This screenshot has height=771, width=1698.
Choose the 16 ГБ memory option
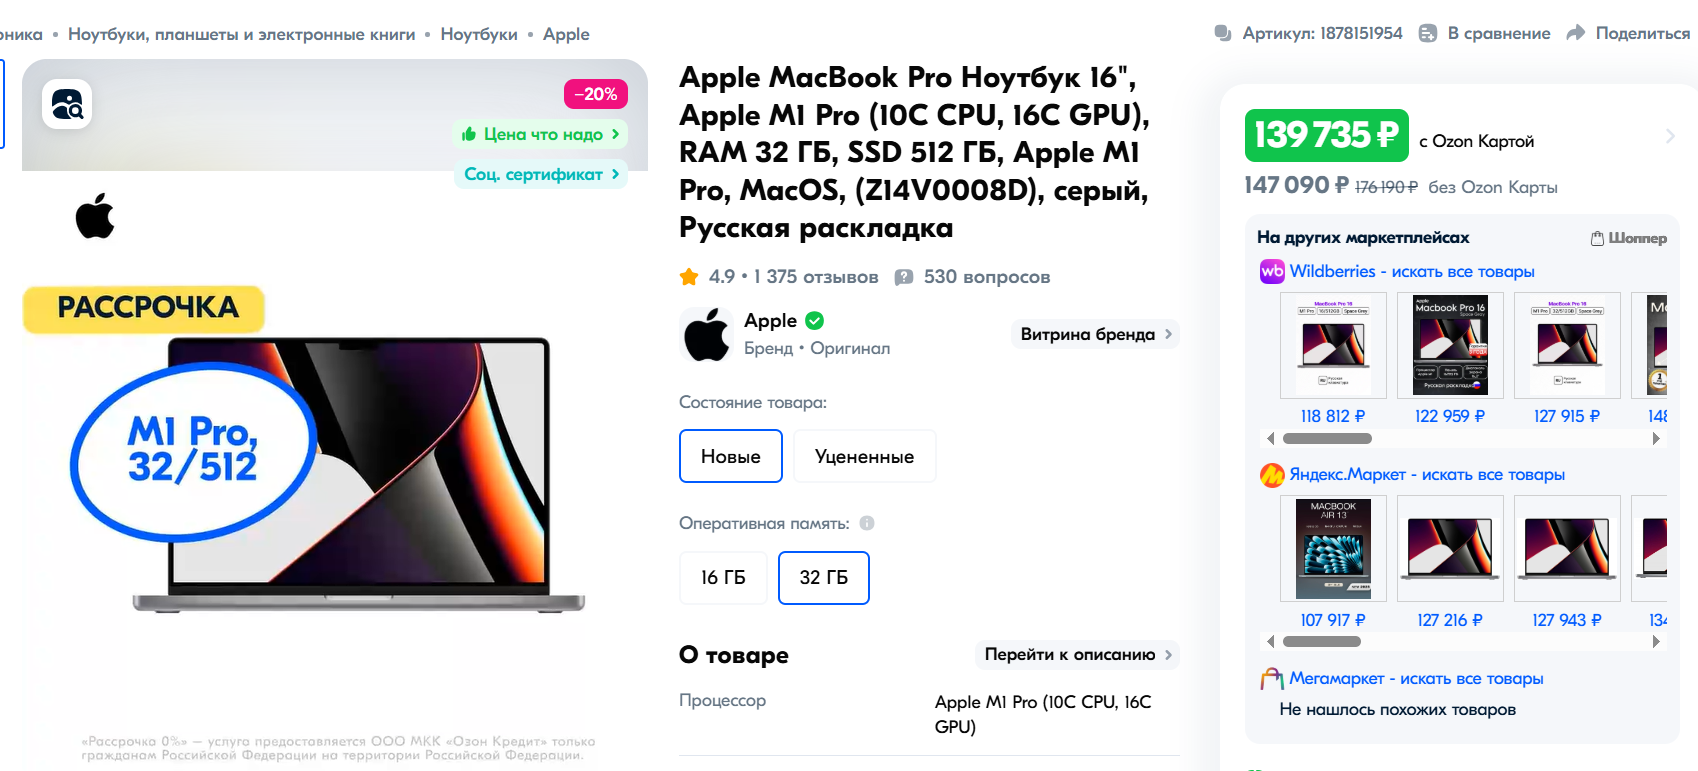[723, 578]
